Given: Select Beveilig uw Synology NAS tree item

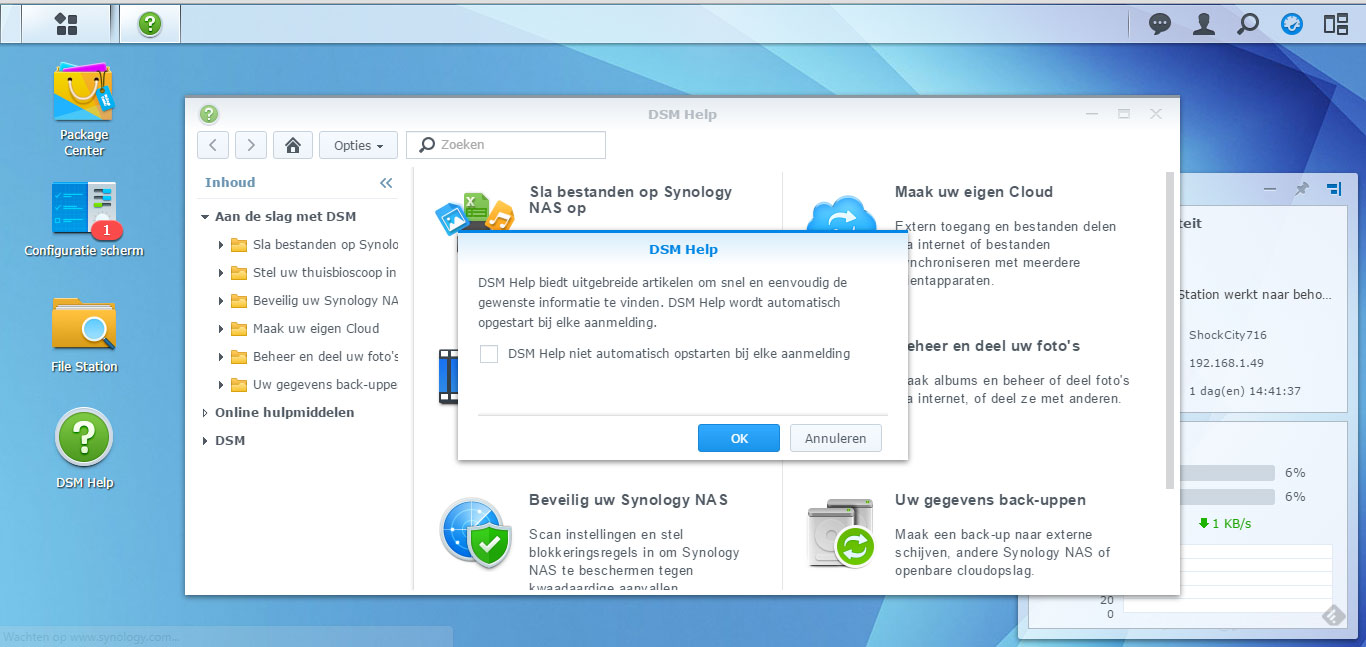Looking at the screenshot, I should coord(325,301).
